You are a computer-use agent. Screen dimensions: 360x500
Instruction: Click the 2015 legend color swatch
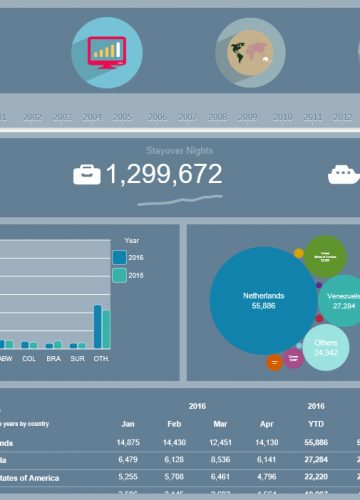(119, 275)
